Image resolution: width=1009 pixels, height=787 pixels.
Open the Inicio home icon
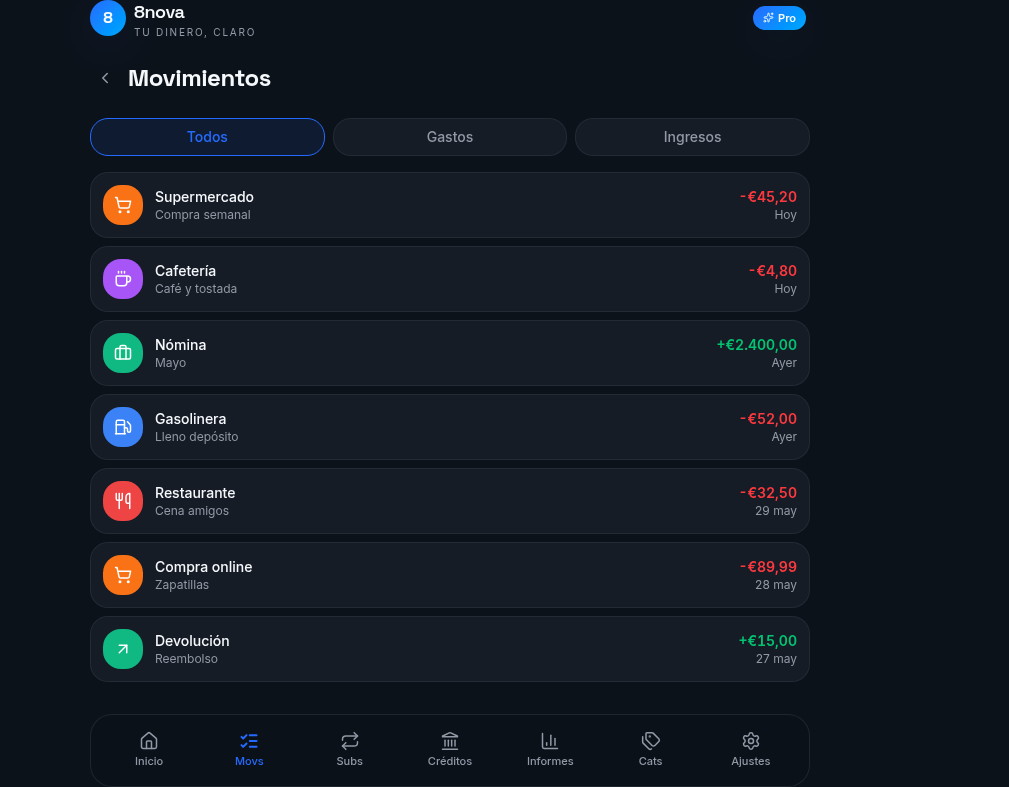pyautogui.click(x=149, y=741)
